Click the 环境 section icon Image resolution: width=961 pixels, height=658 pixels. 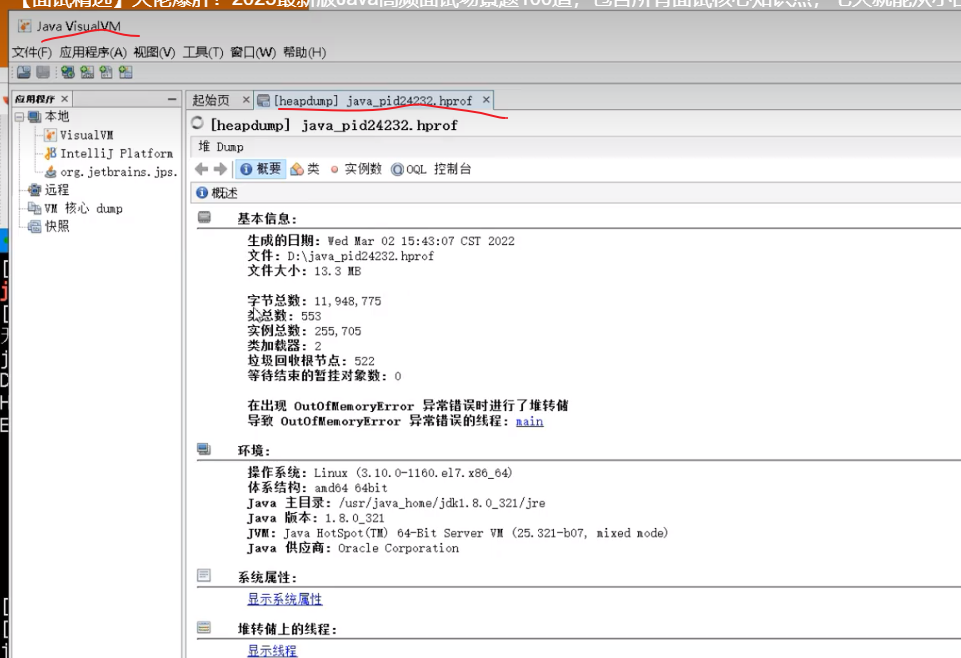pyautogui.click(x=204, y=449)
